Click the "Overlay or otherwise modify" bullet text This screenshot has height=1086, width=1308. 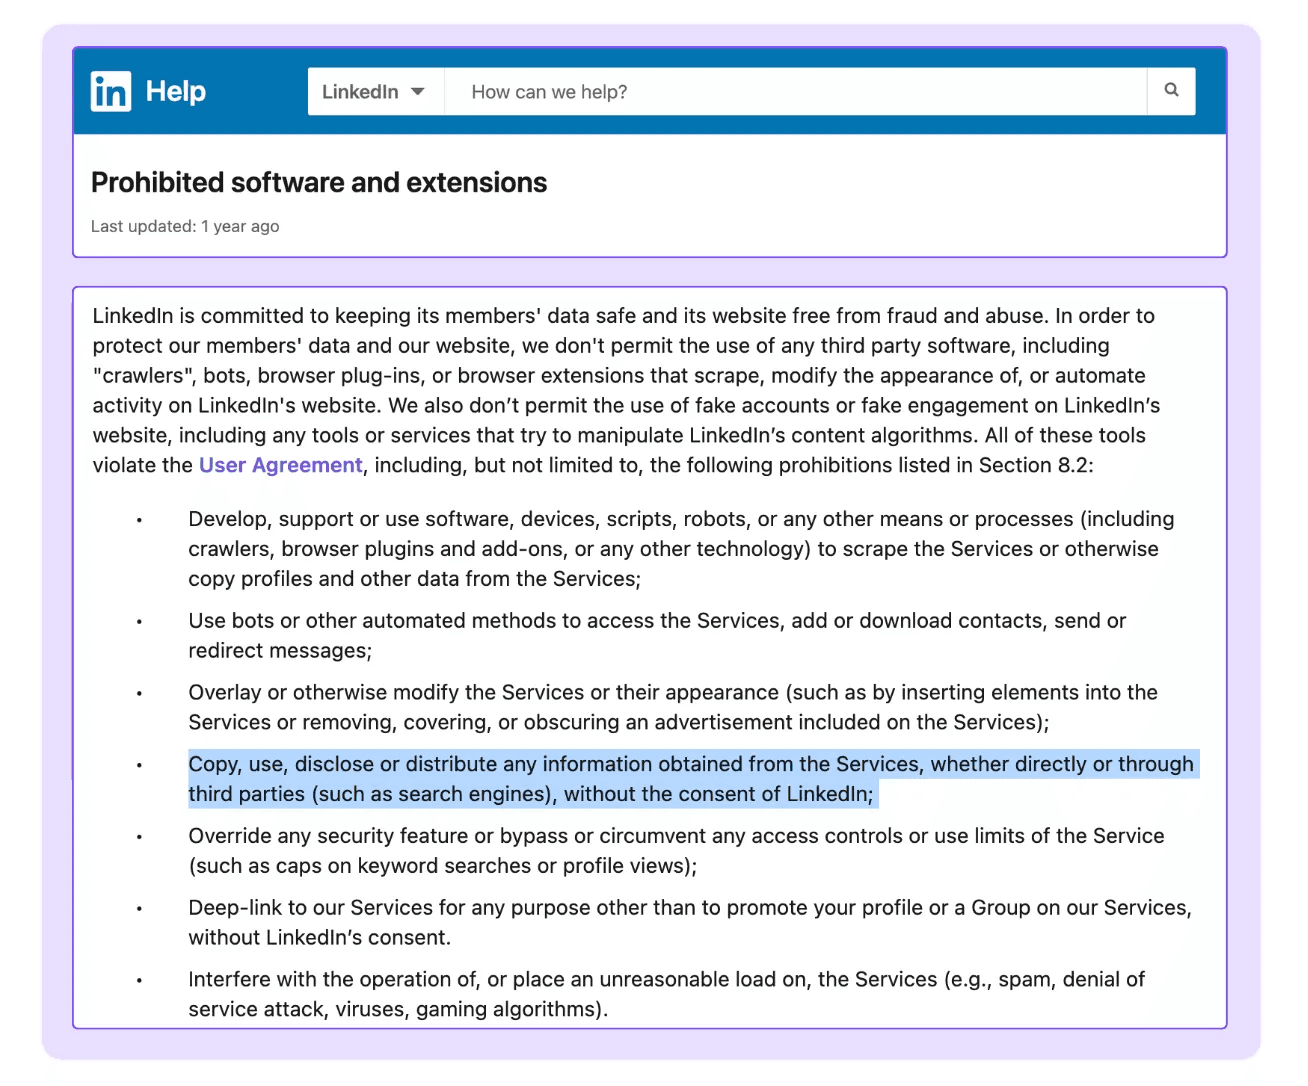(x=673, y=707)
